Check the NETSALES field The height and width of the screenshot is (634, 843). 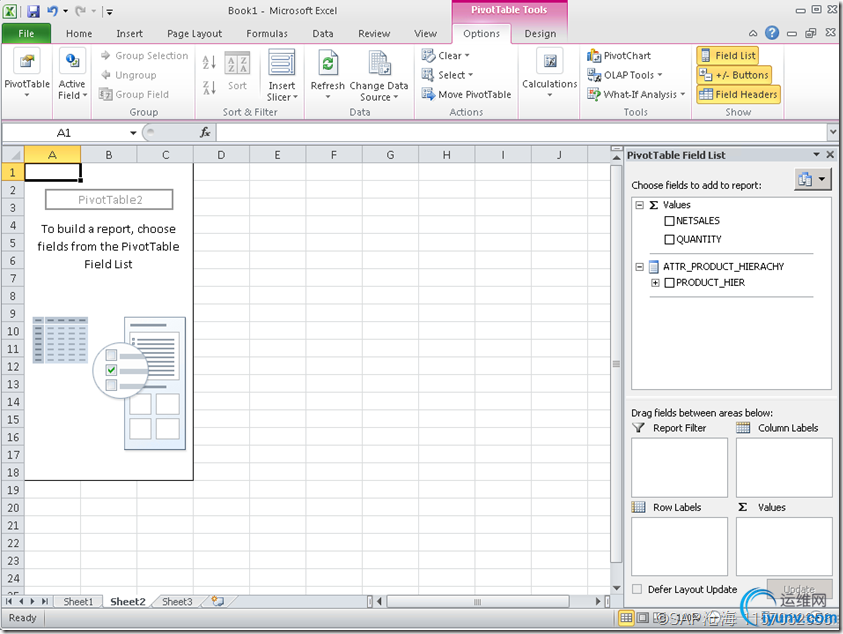[669, 221]
